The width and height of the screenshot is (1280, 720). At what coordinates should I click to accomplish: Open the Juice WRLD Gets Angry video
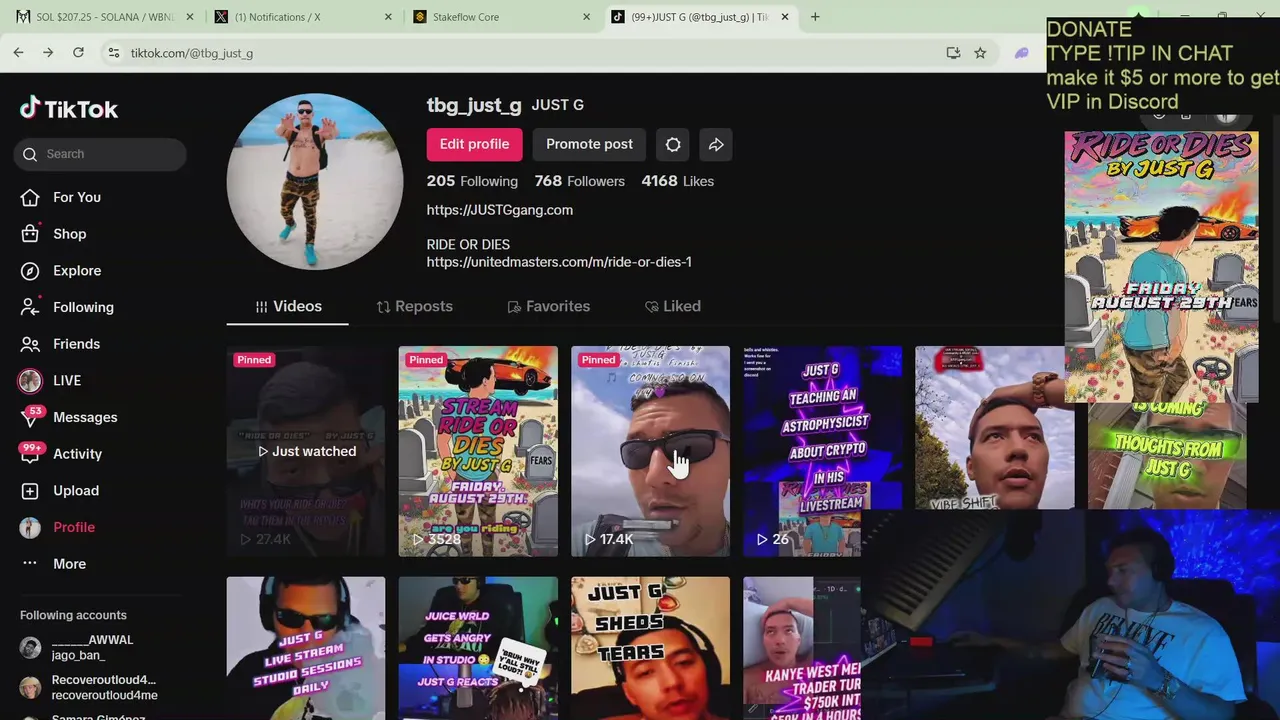point(478,648)
